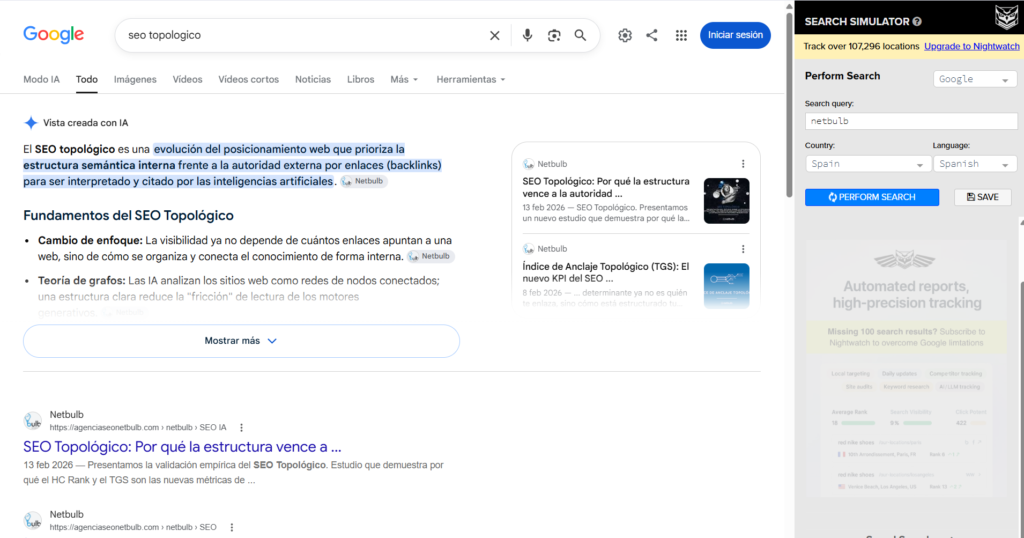Viewport: 1024px width, 538px height.
Task: Open result SEO Topológico: Por qué la estructura vence
Action: (182, 447)
